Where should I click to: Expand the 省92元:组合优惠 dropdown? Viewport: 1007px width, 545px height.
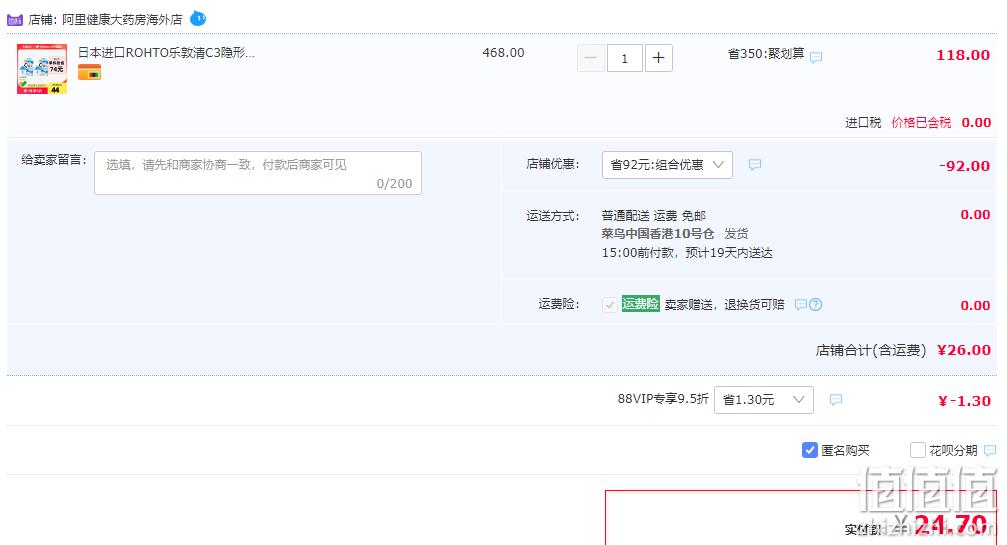click(667, 165)
